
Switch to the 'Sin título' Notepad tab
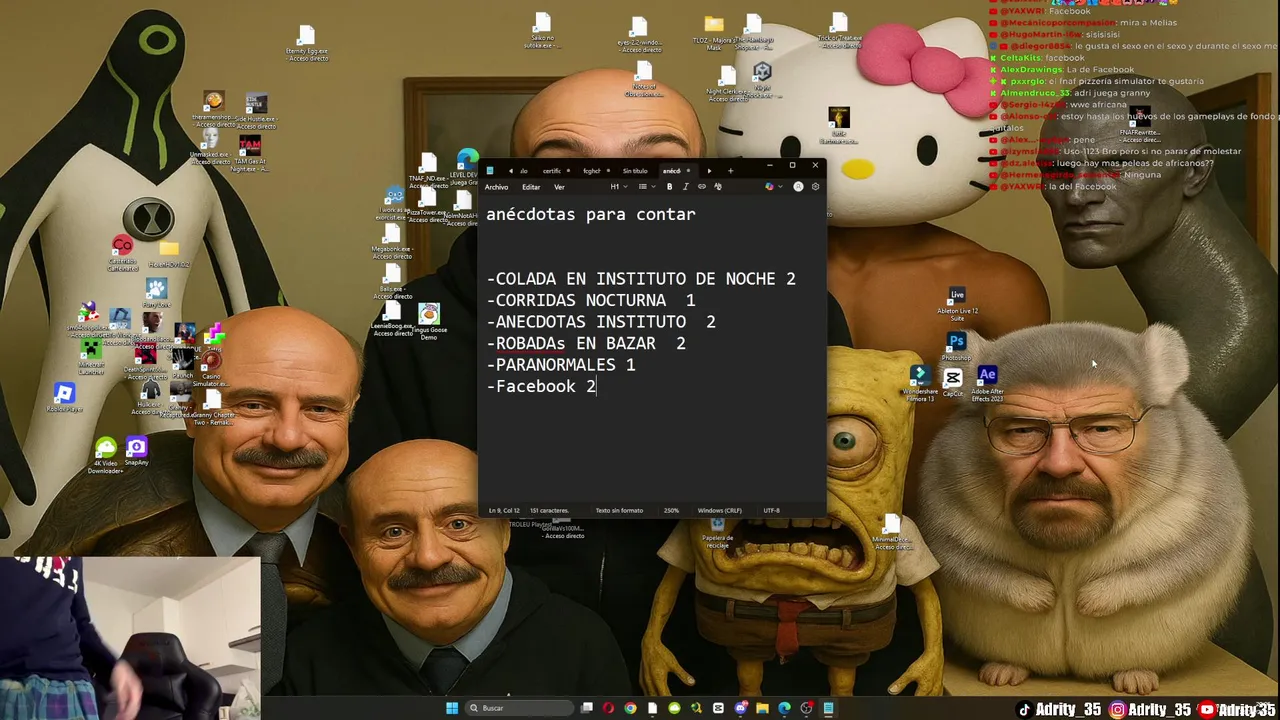[635, 171]
